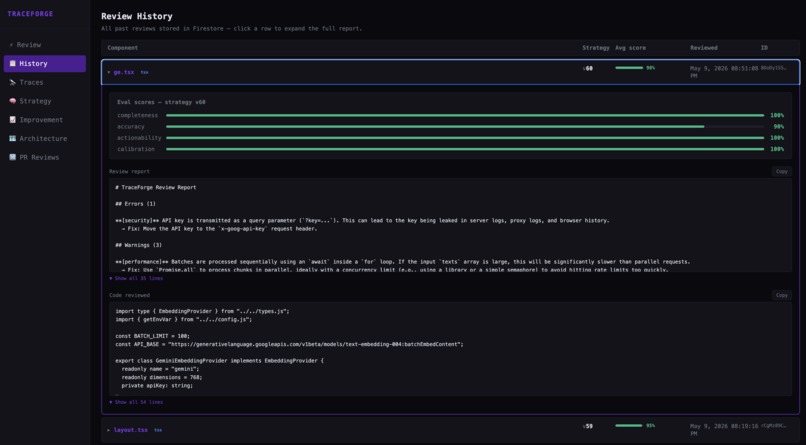Click the 98% average score bar for ge.tsx
806x445 pixels.
pos(629,68)
